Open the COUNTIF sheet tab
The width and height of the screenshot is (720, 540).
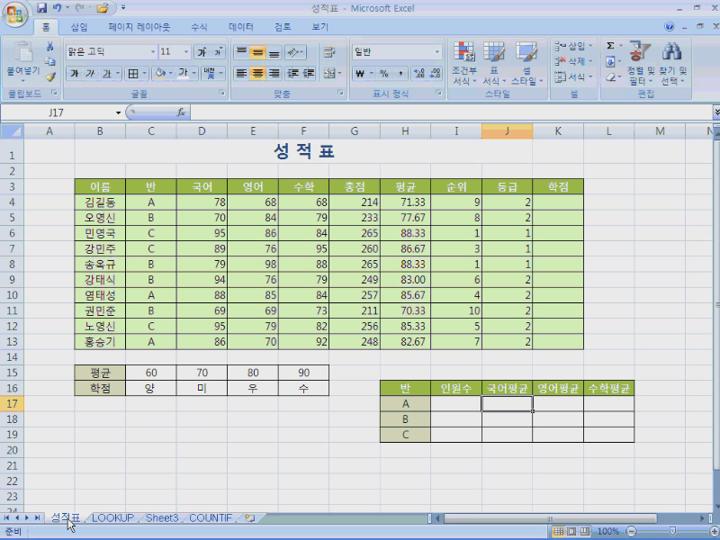[210, 518]
